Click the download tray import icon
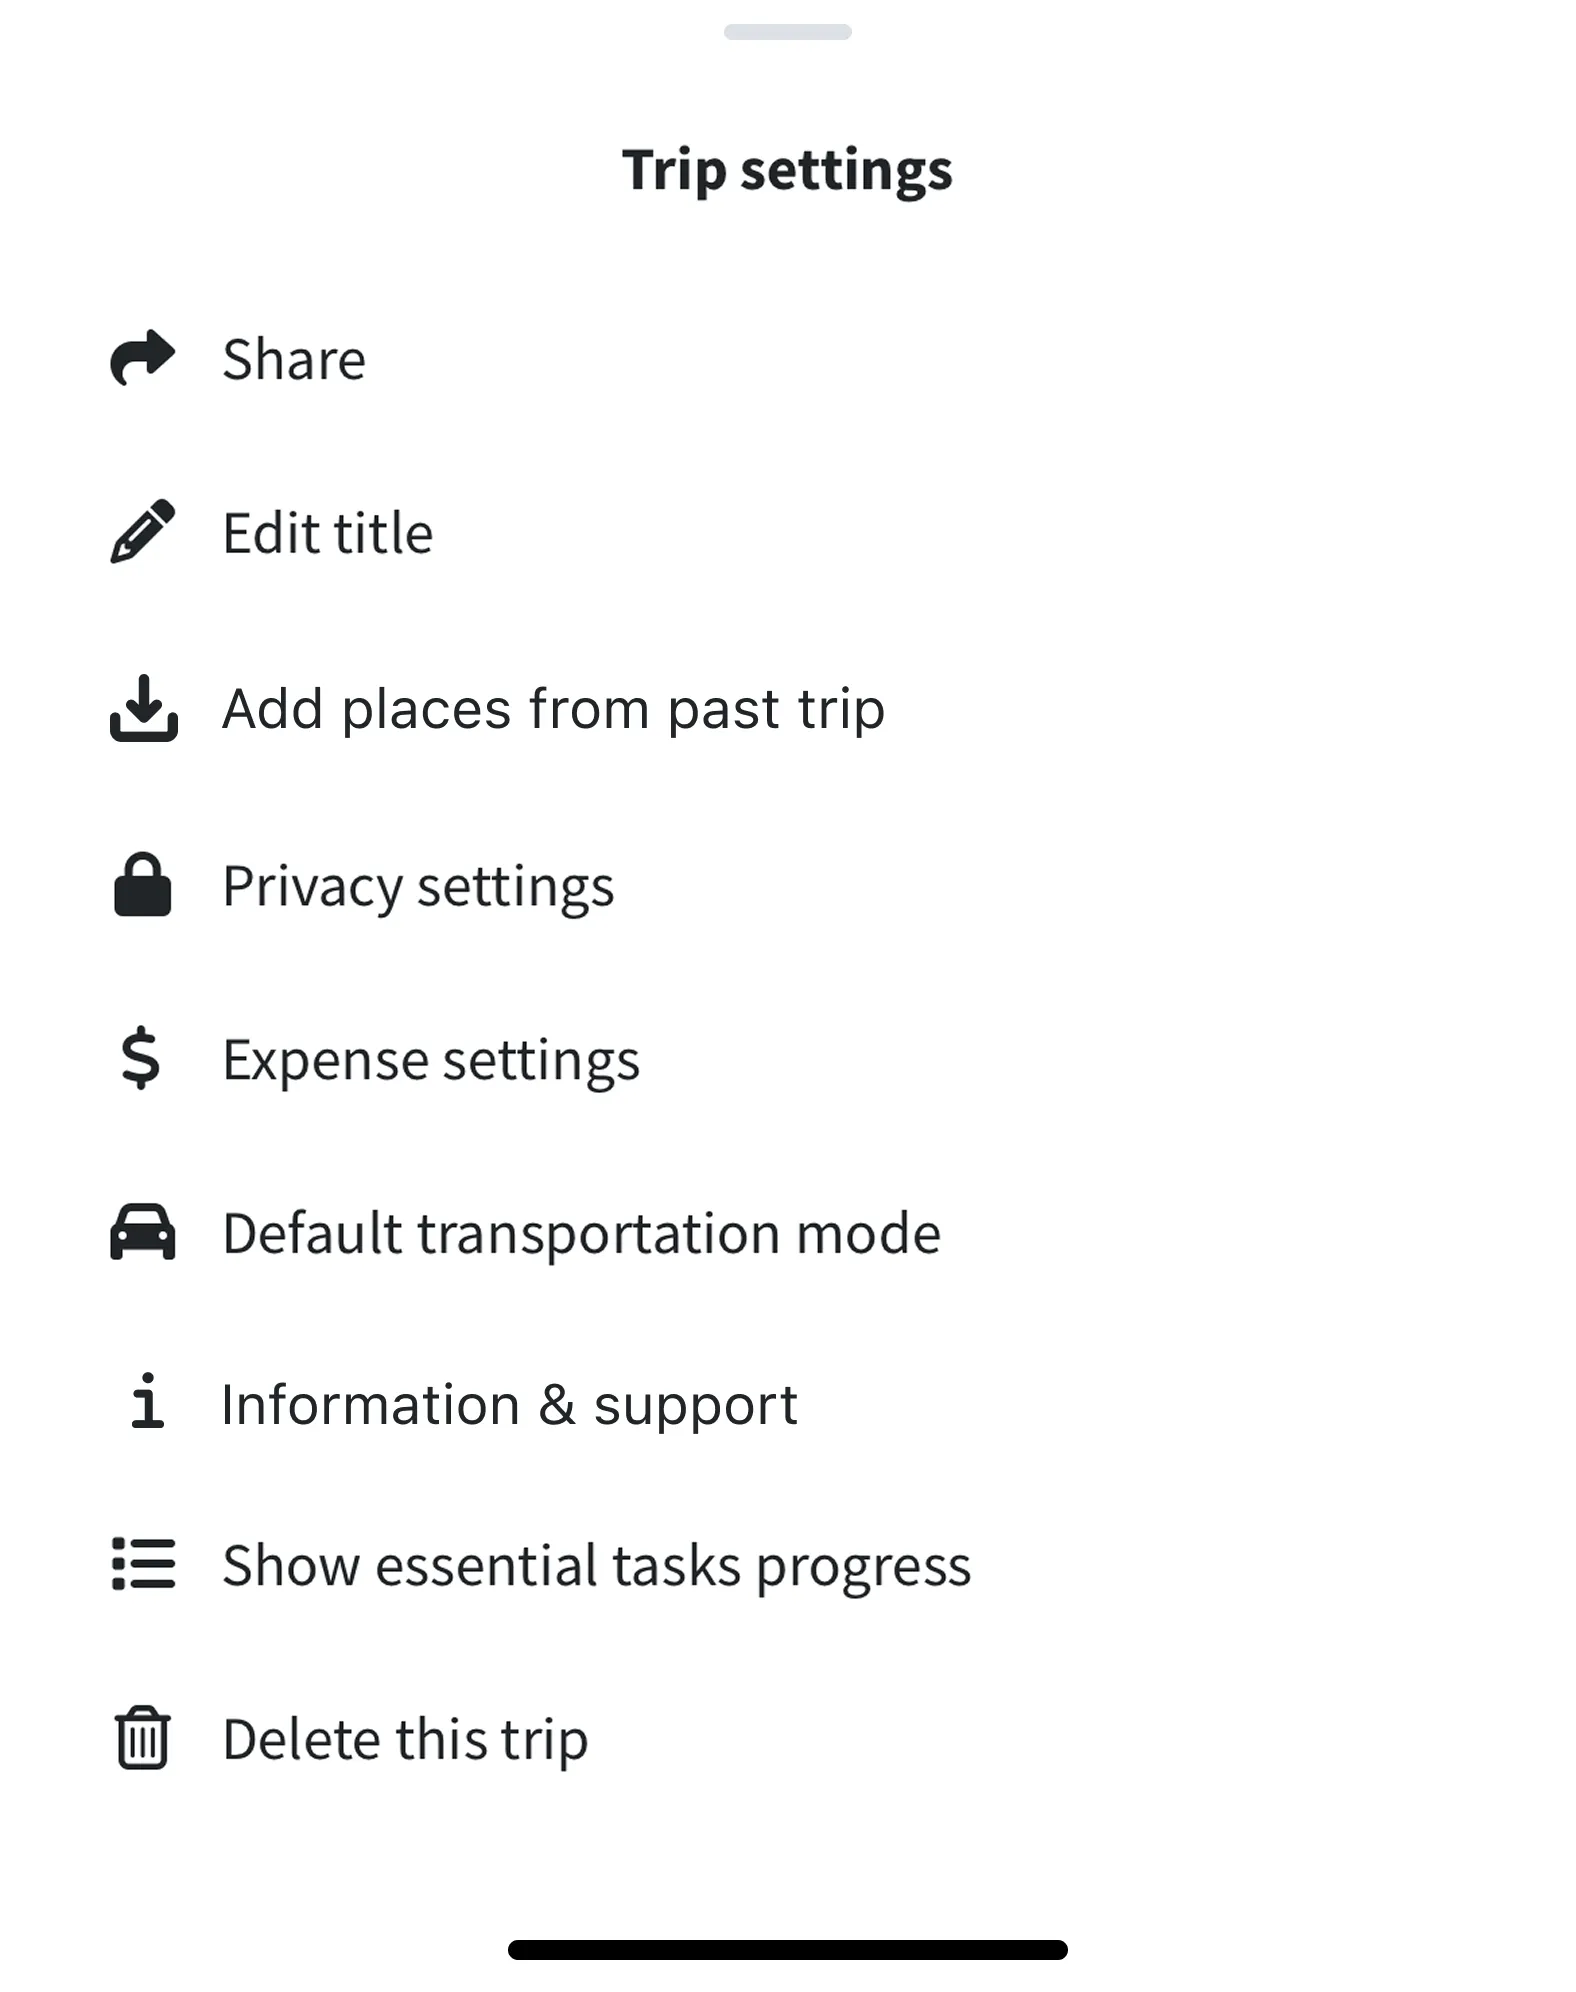This screenshot has height=1992, width=1576. (x=143, y=708)
